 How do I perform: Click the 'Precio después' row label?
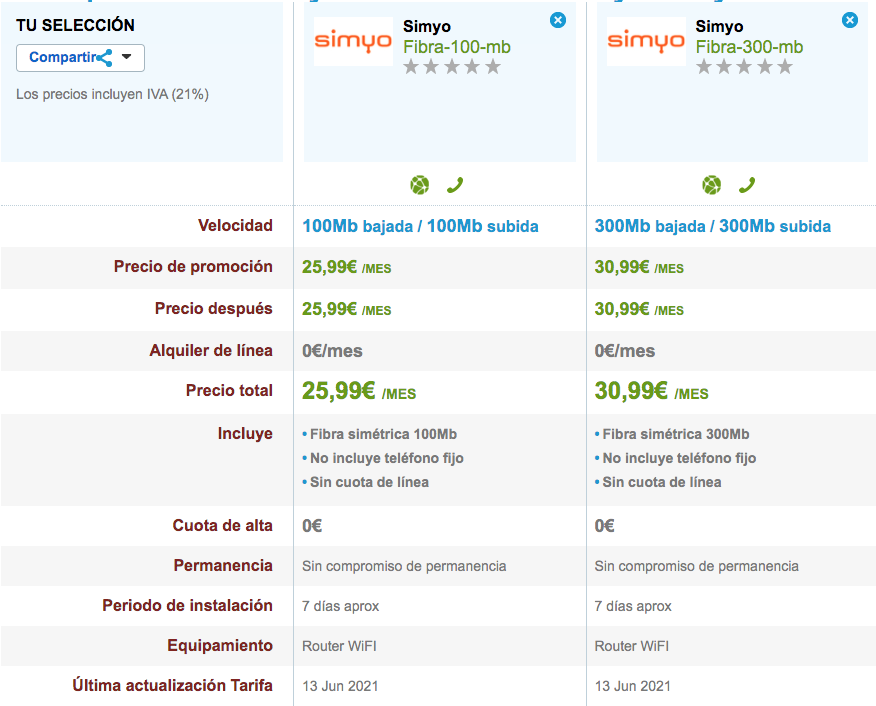tap(213, 308)
